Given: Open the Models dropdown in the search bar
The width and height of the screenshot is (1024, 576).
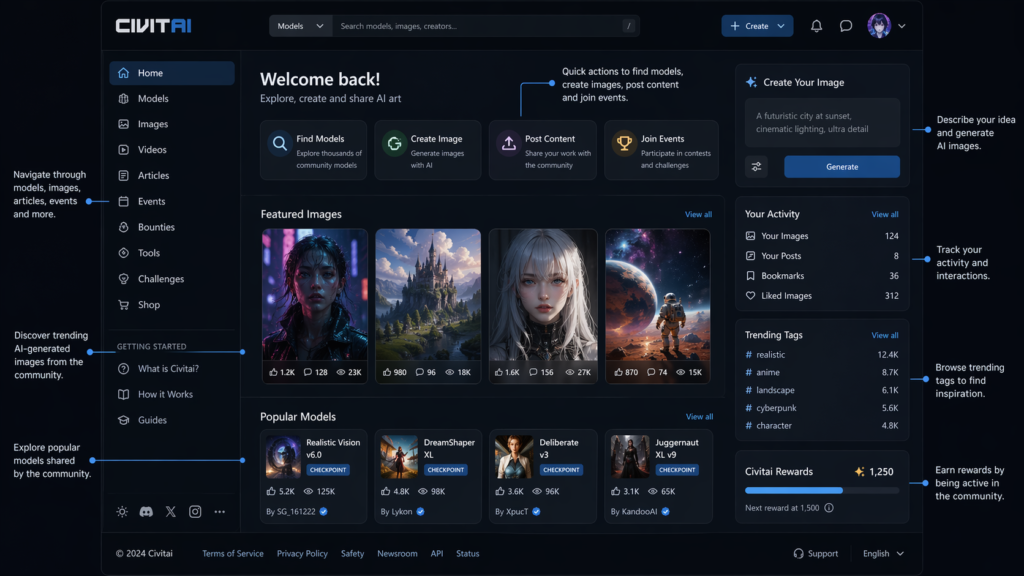Looking at the screenshot, I should [300, 25].
